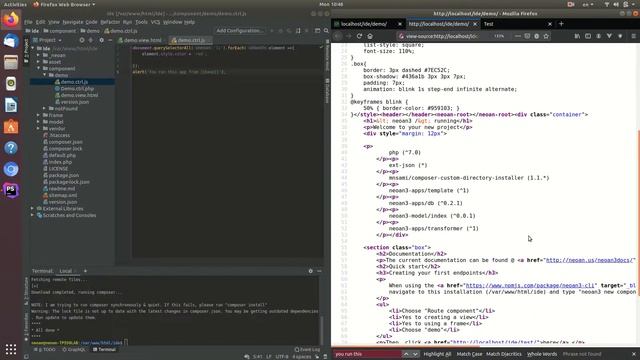Viewport: 640px width, 360px height.
Task: Expand the _neoan folder
Action: click(38, 55)
